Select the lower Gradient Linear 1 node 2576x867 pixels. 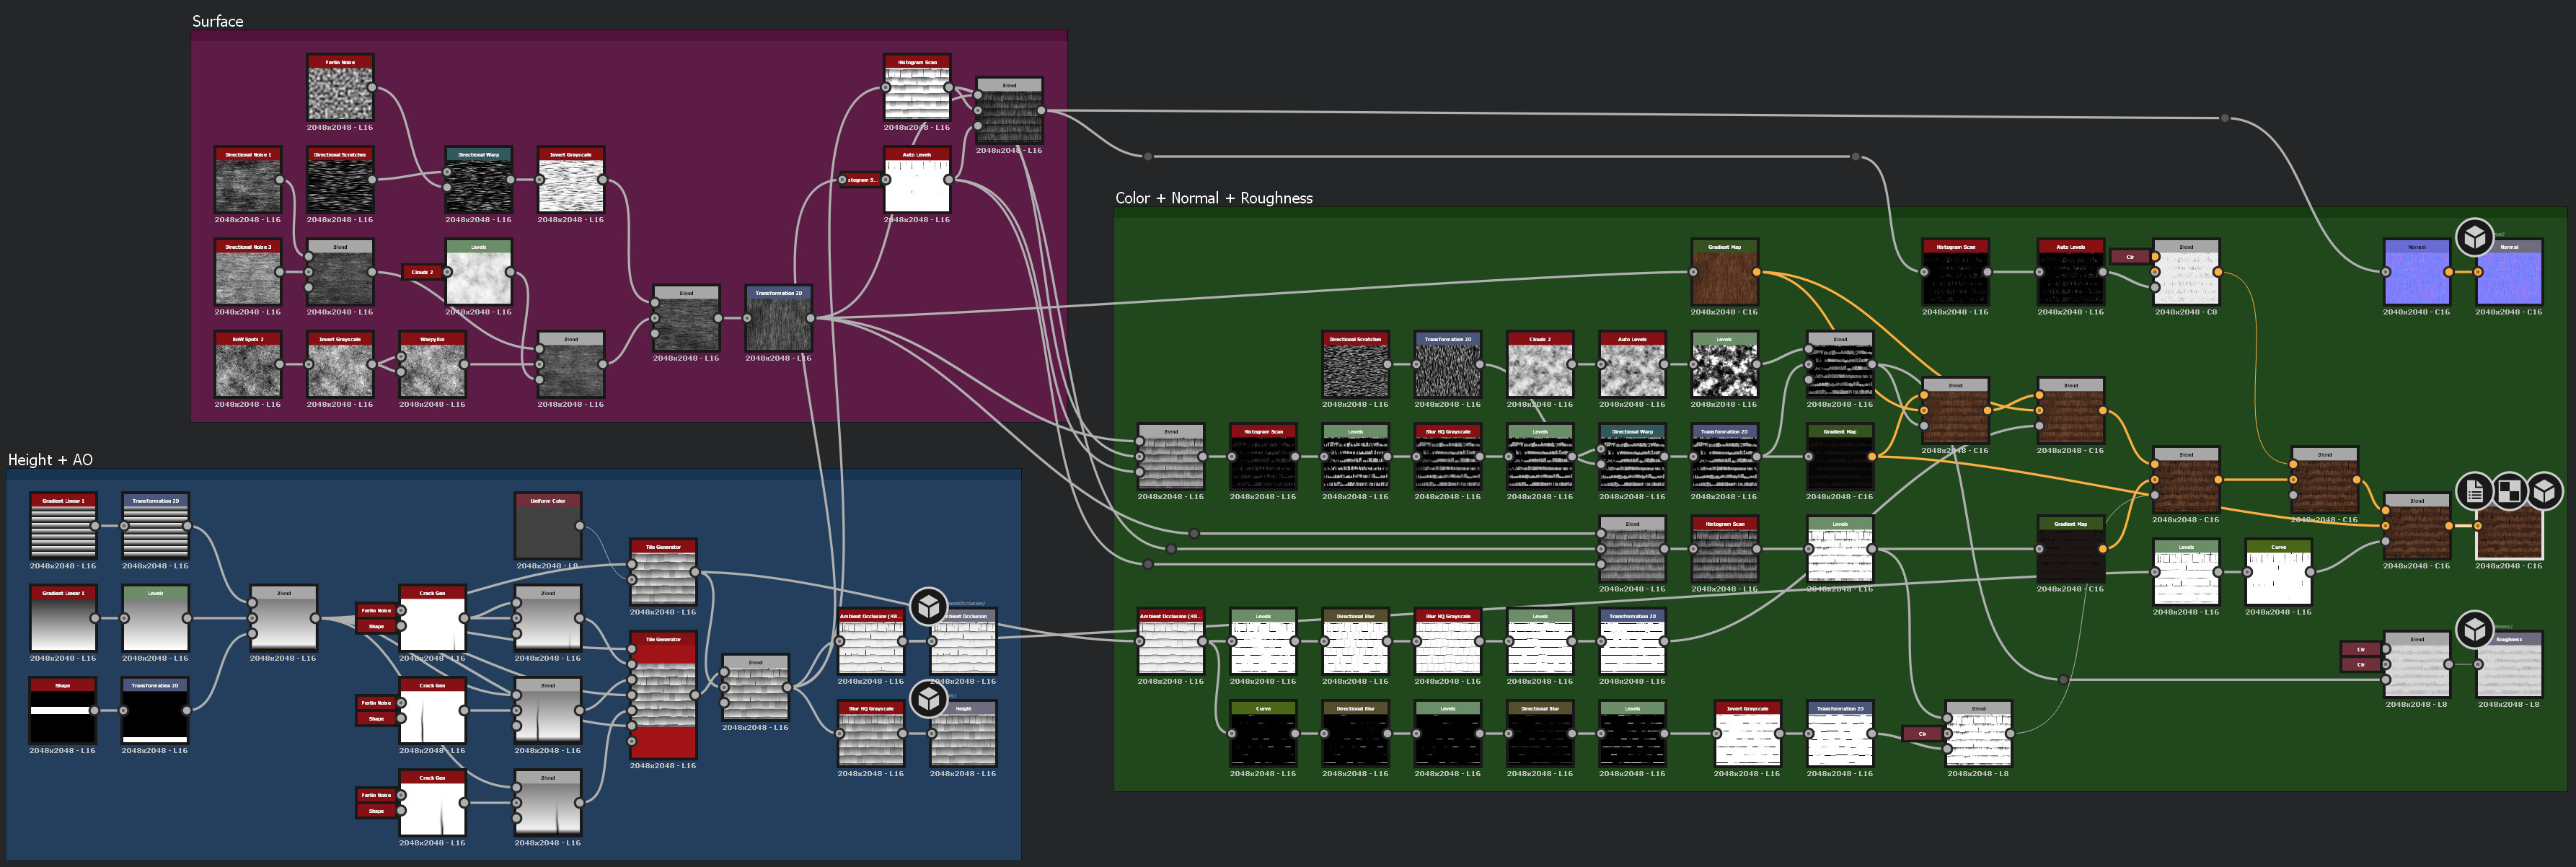63,618
